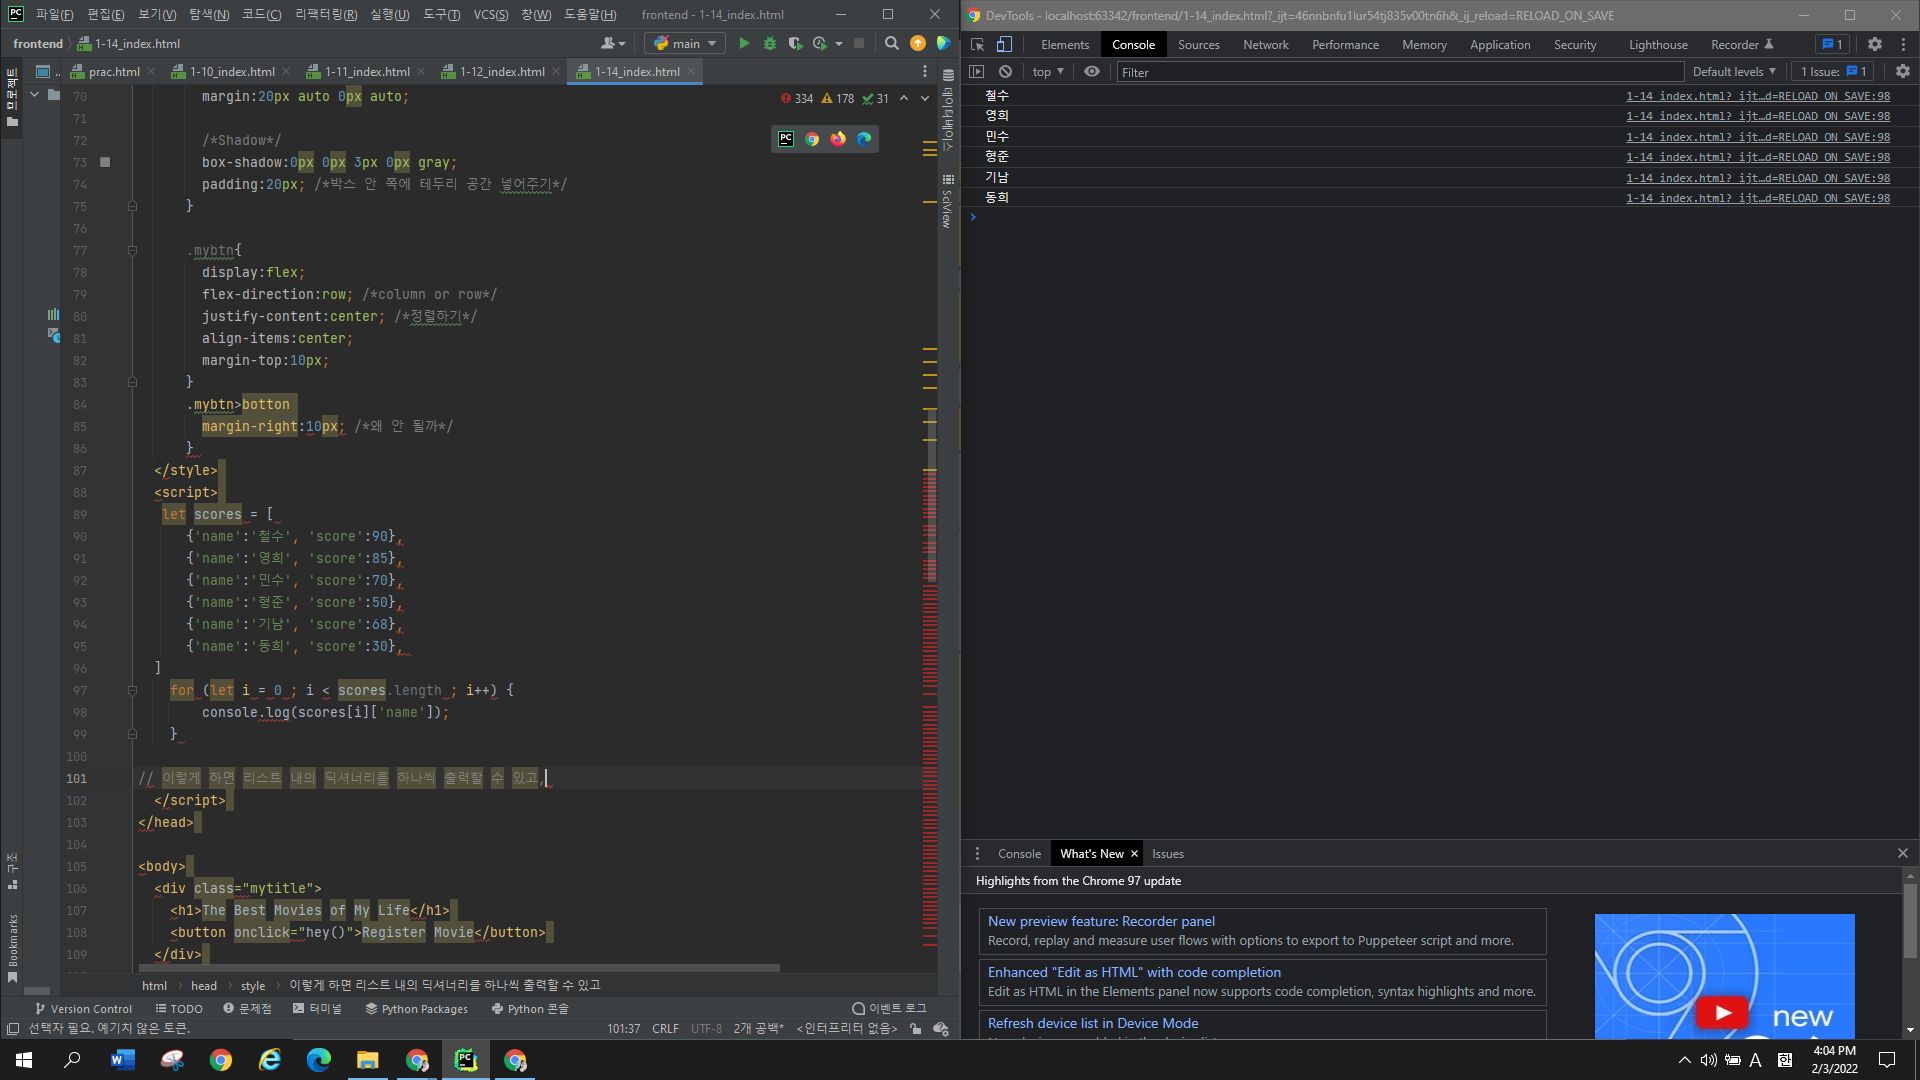Toggle project view icon left of prac.html tab
This screenshot has height=1080, width=1920.
pos(43,71)
